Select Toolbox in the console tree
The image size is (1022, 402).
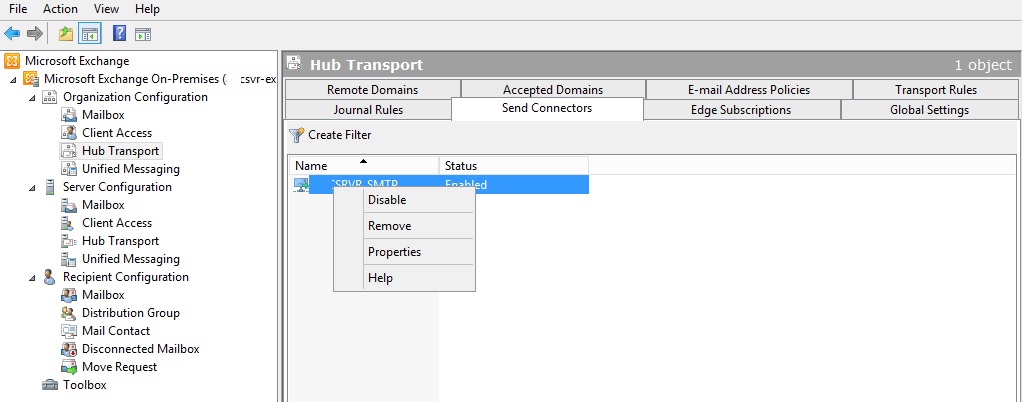pyautogui.click(x=85, y=385)
